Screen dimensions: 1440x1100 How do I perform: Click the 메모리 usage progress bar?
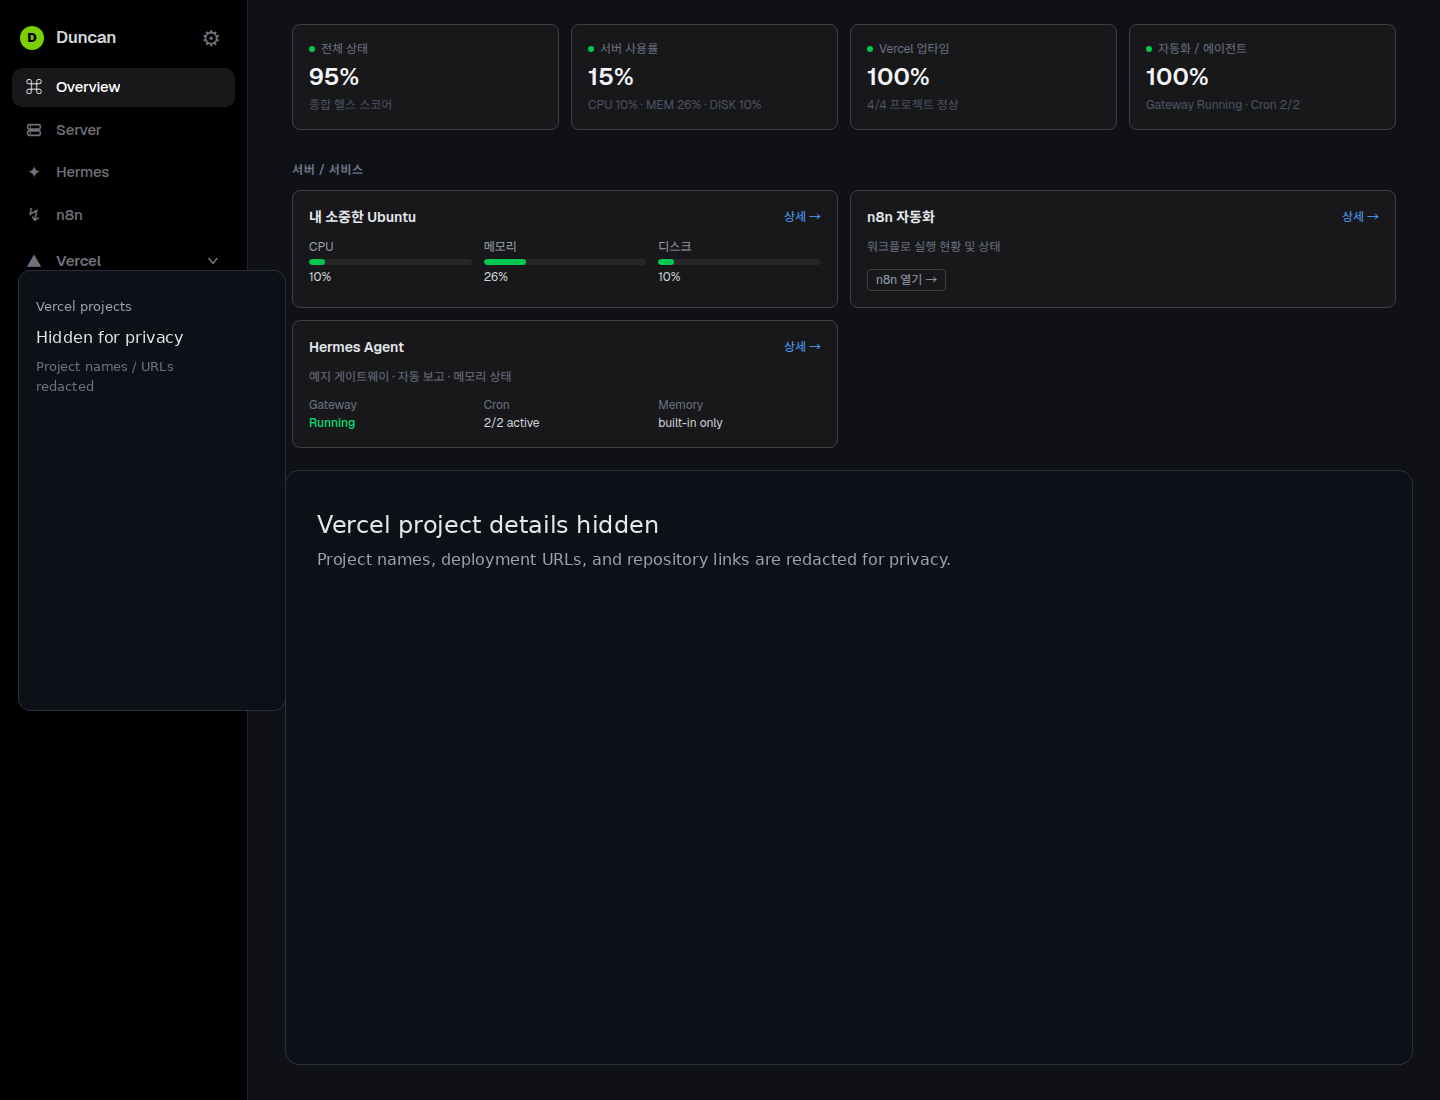tap(565, 262)
